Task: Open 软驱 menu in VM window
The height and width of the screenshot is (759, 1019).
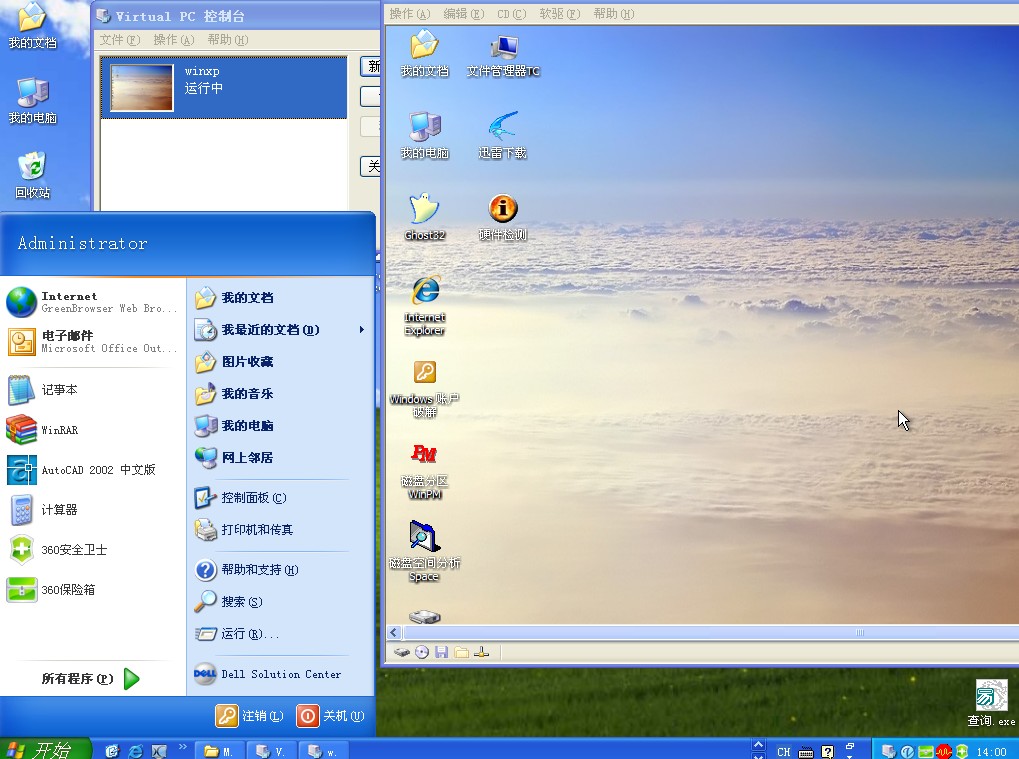Action: (x=560, y=14)
